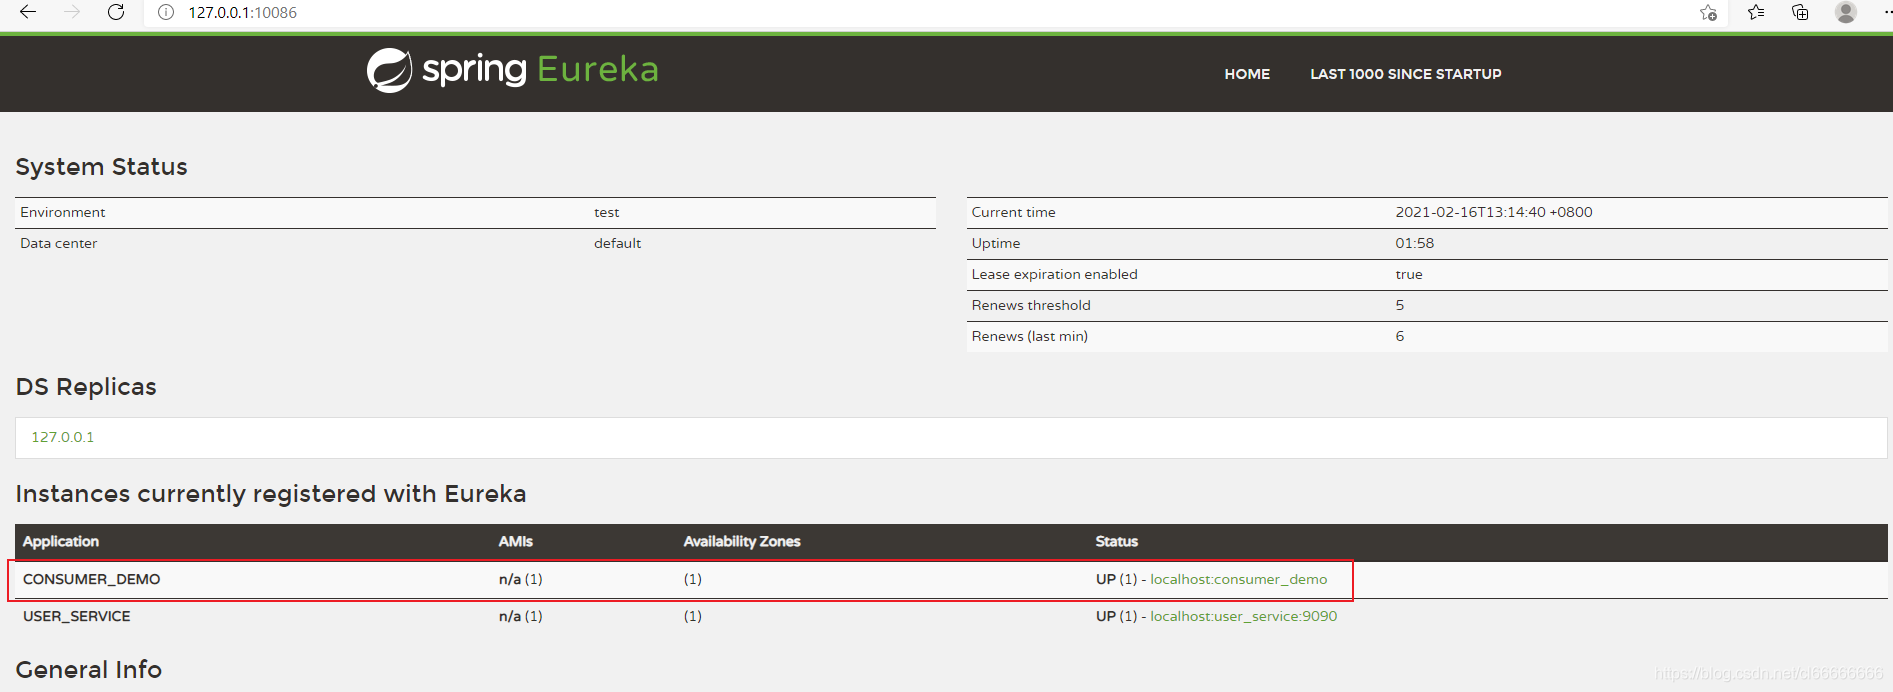Go back with the browser back arrow
Image resolution: width=1893 pixels, height=692 pixels.
[28, 12]
